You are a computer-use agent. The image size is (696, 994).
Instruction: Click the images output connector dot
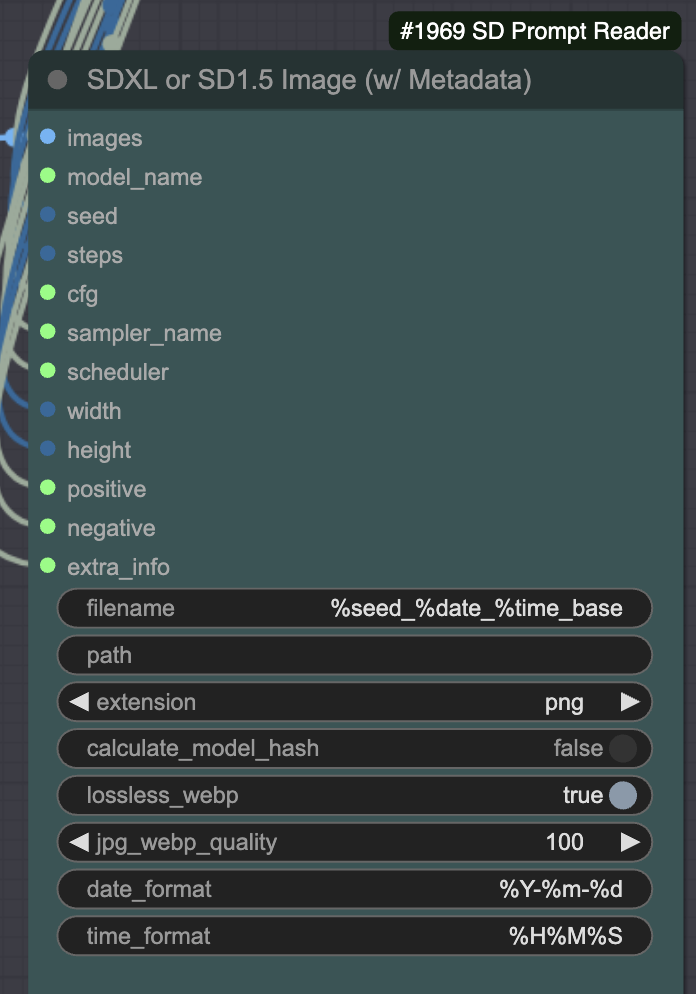(x=46, y=138)
